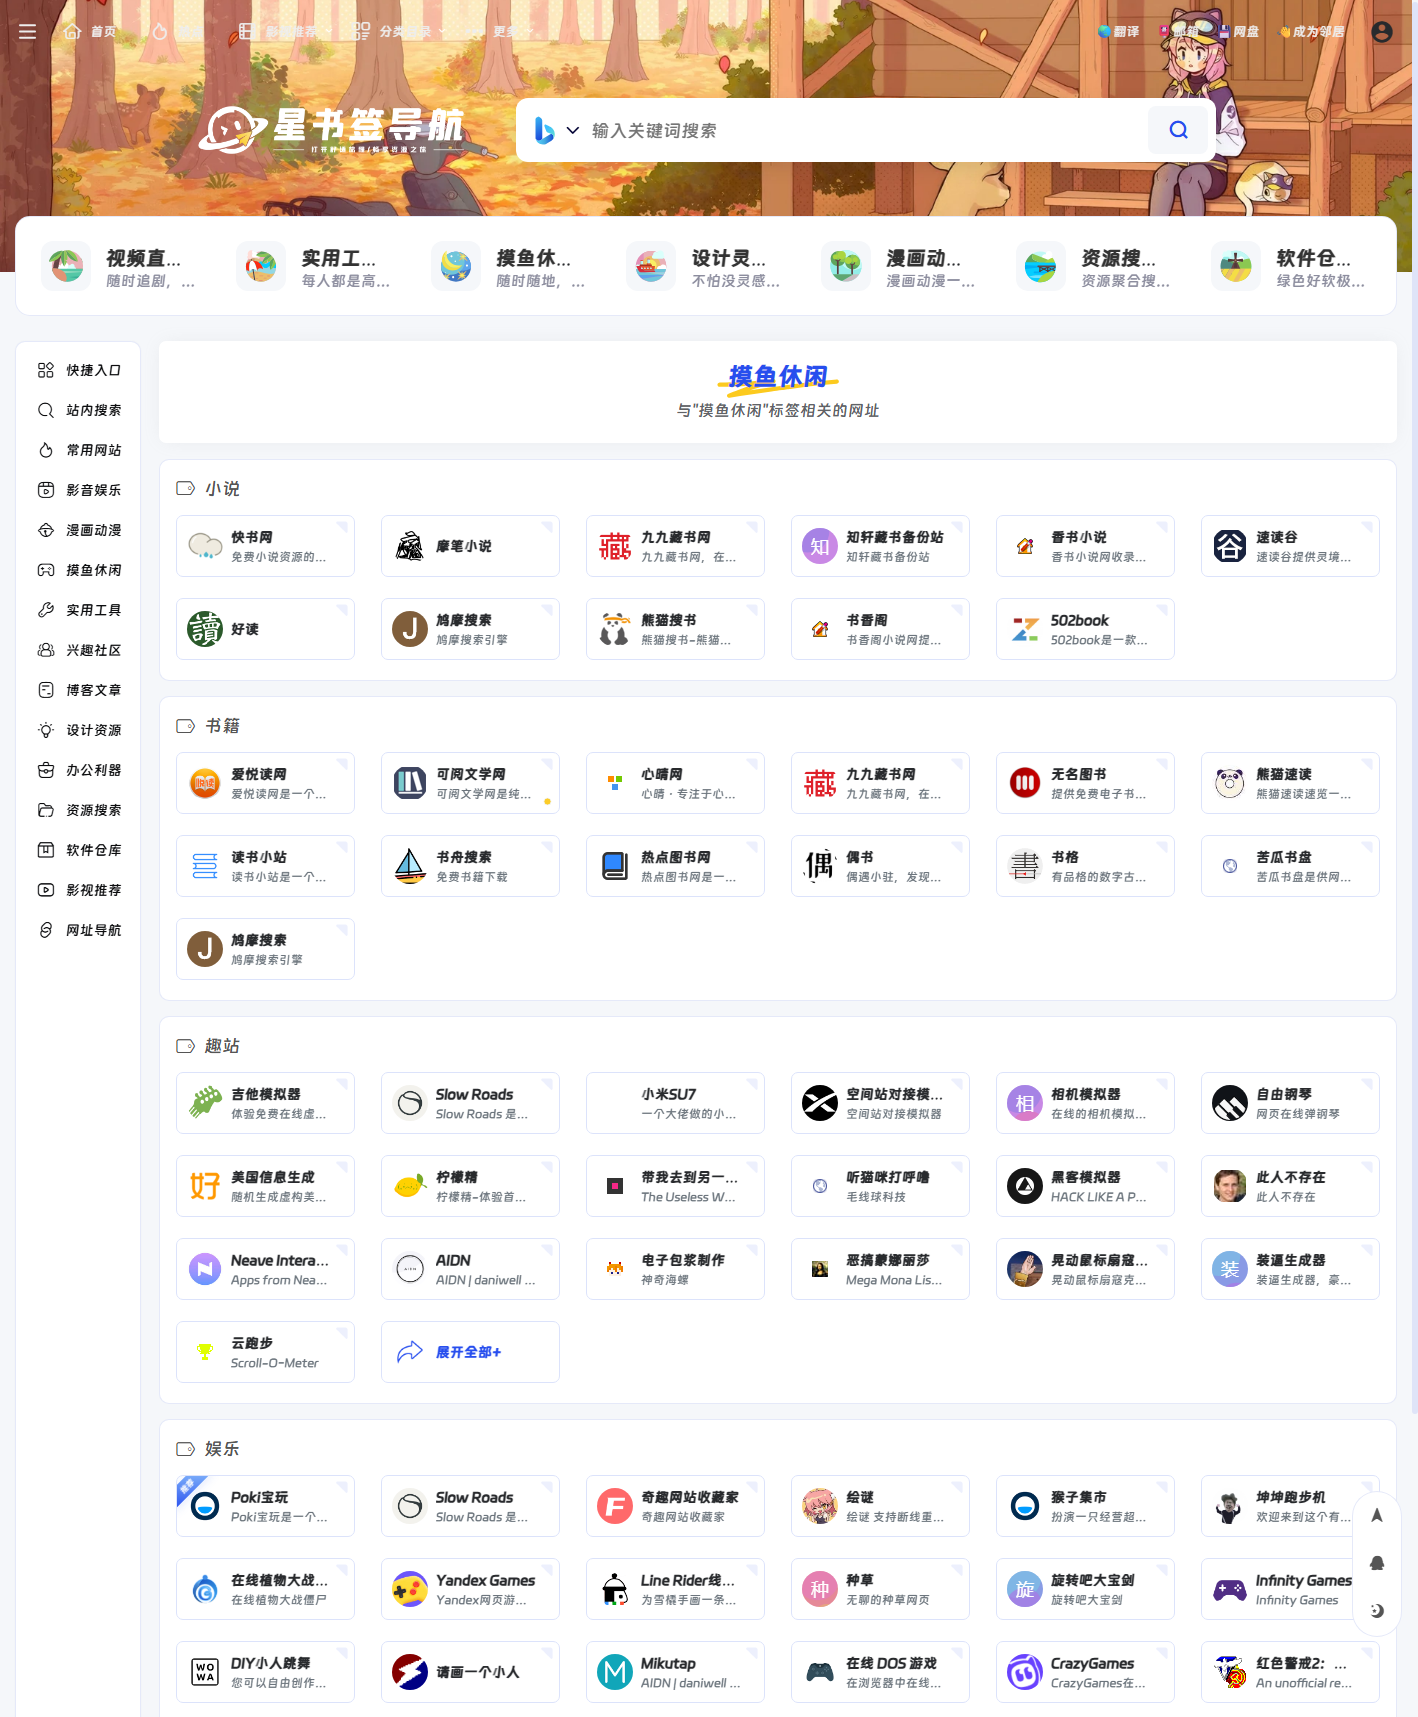This screenshot has height=1717, width=1418.
Task: Expand the Bing search engine selector
Action: tap(557, 130)
